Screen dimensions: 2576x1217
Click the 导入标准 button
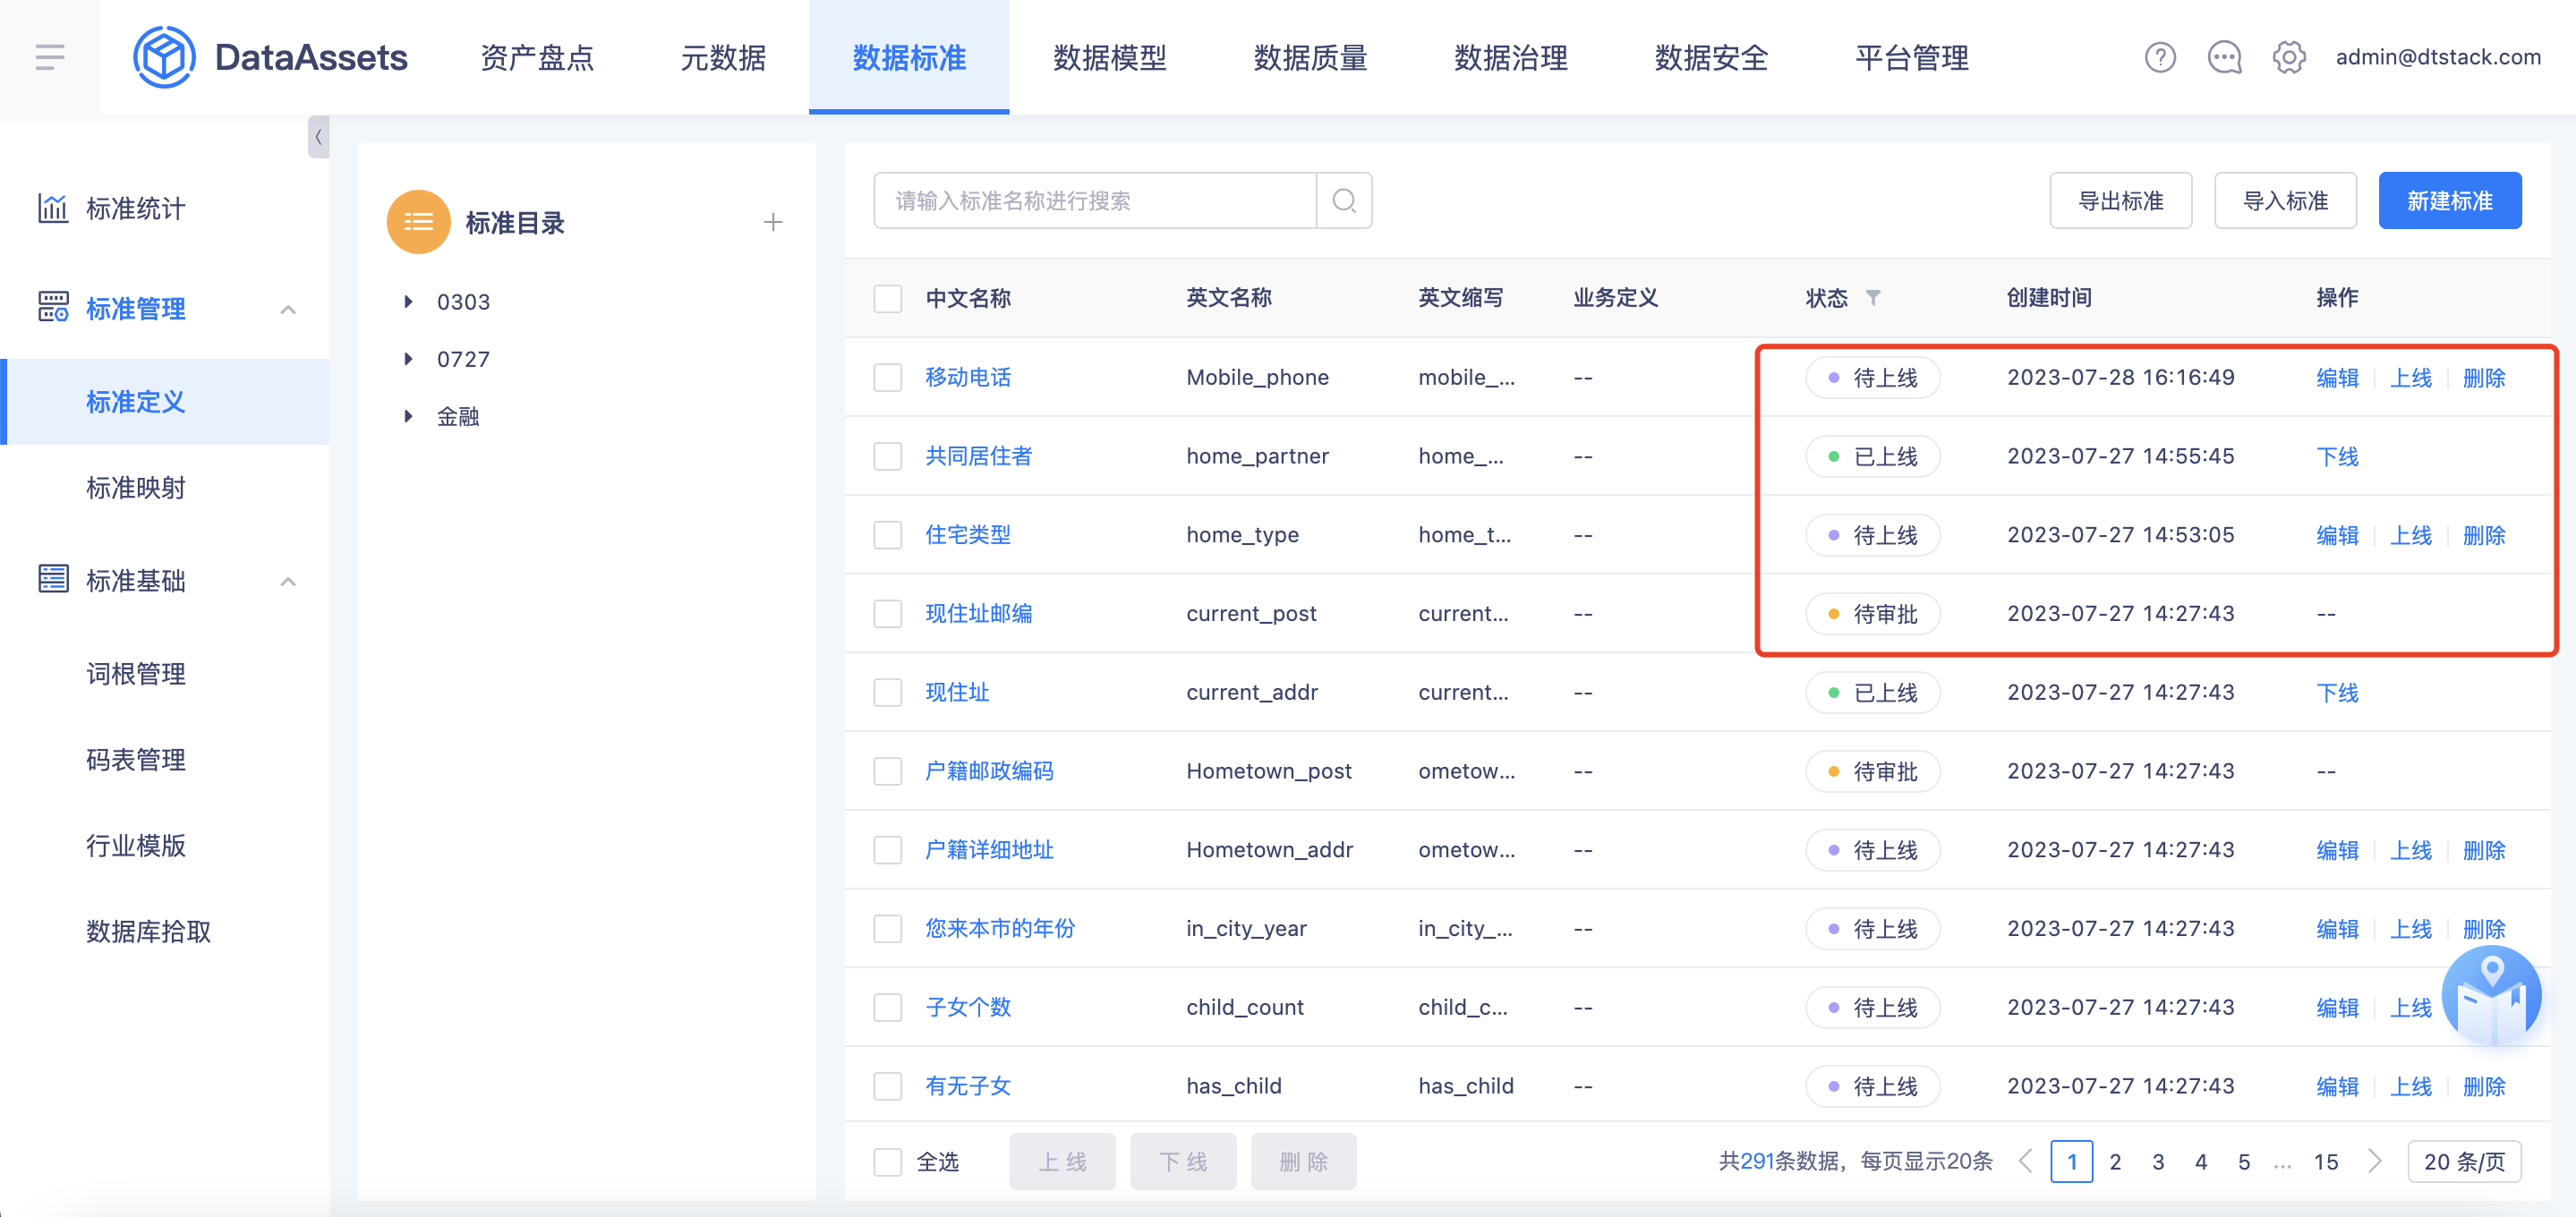2285,201
